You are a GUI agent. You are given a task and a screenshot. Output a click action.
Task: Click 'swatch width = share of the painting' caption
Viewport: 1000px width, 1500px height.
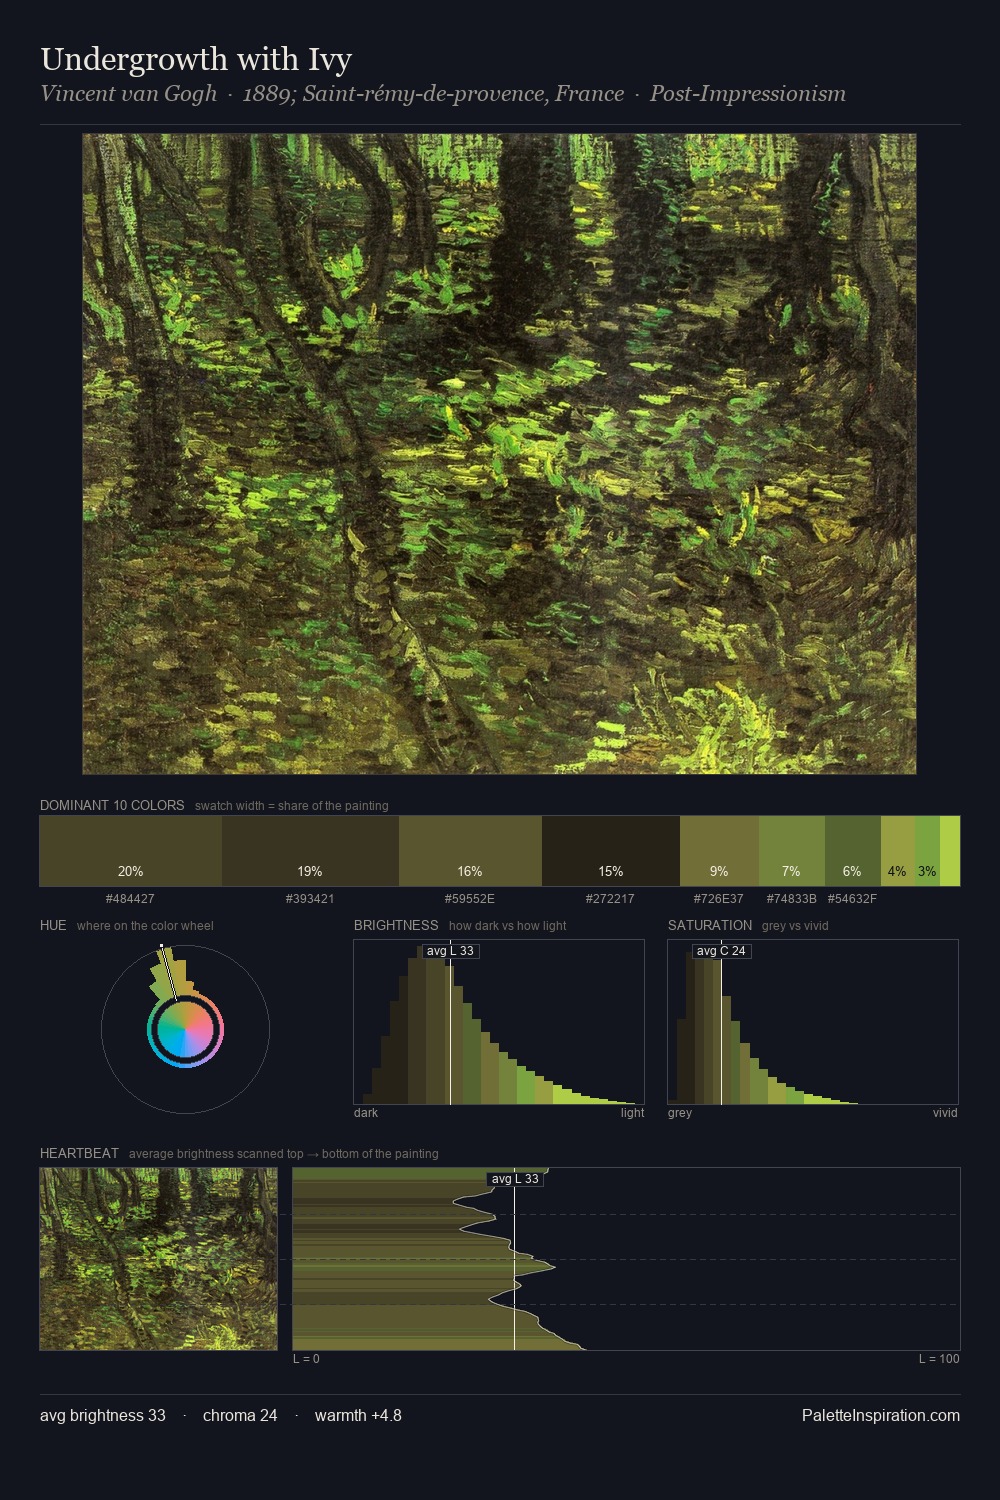pyautogui.click(x=292, y=806)
